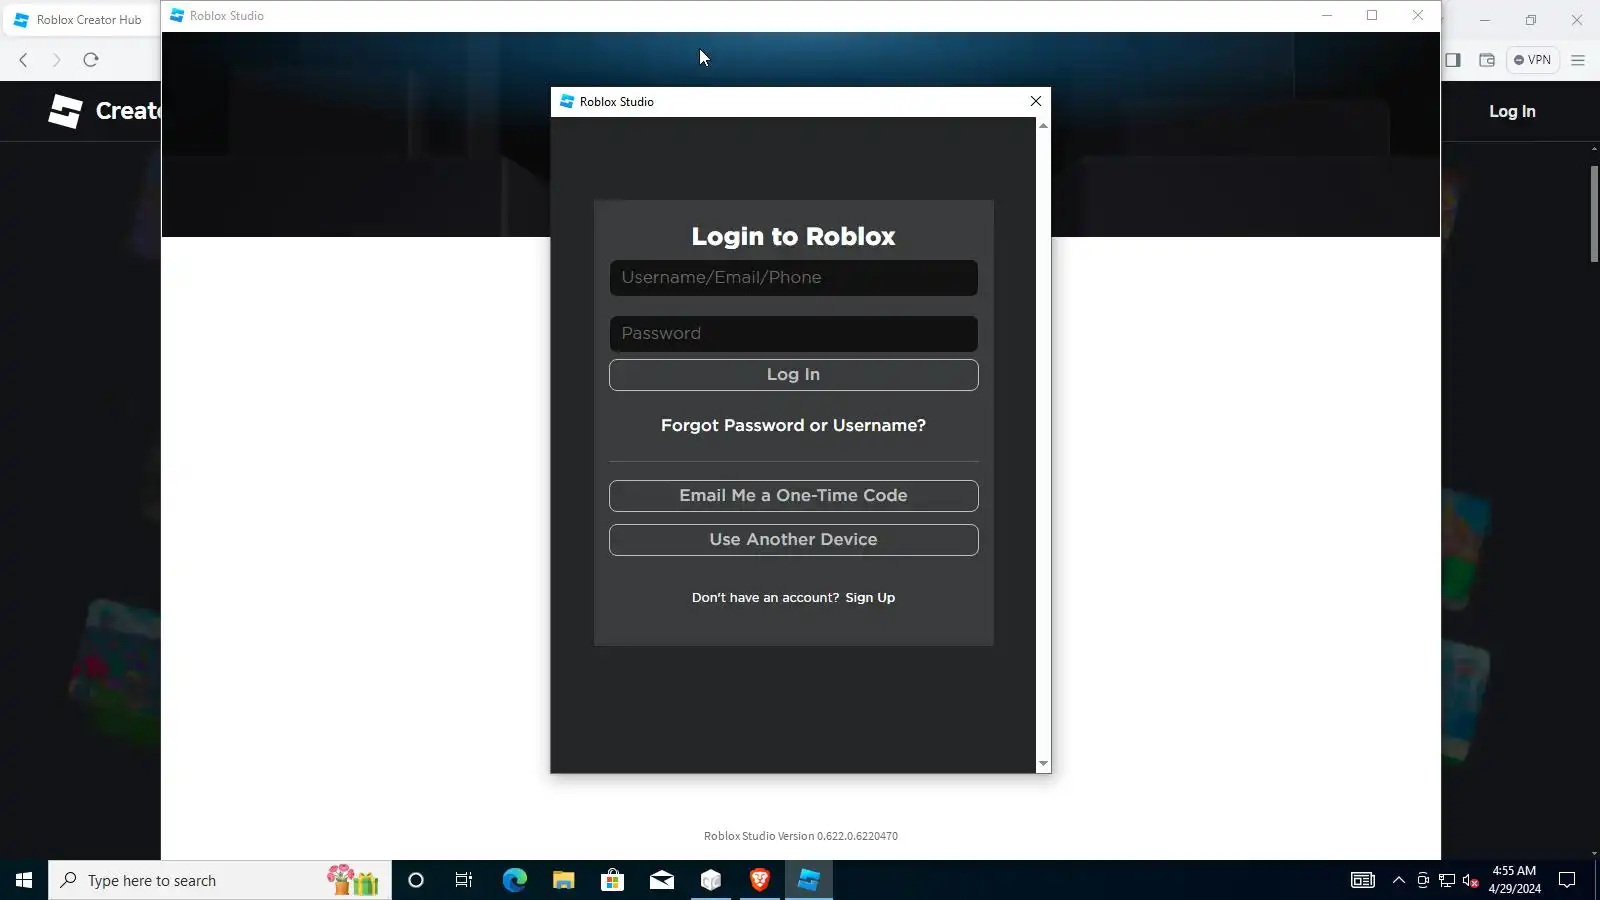Screen dimensions: 1600x900
Task: Open the notification center icon
Action: pyautogui.click(x=1567, y=880)
